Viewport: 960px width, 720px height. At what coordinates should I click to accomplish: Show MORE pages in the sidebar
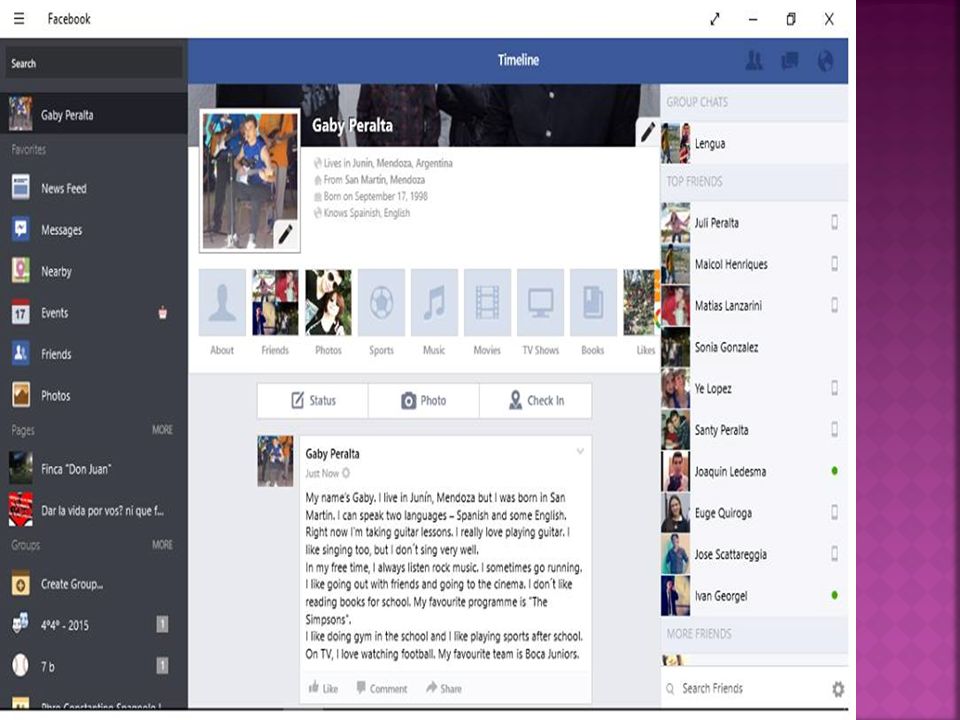(162, 430)
